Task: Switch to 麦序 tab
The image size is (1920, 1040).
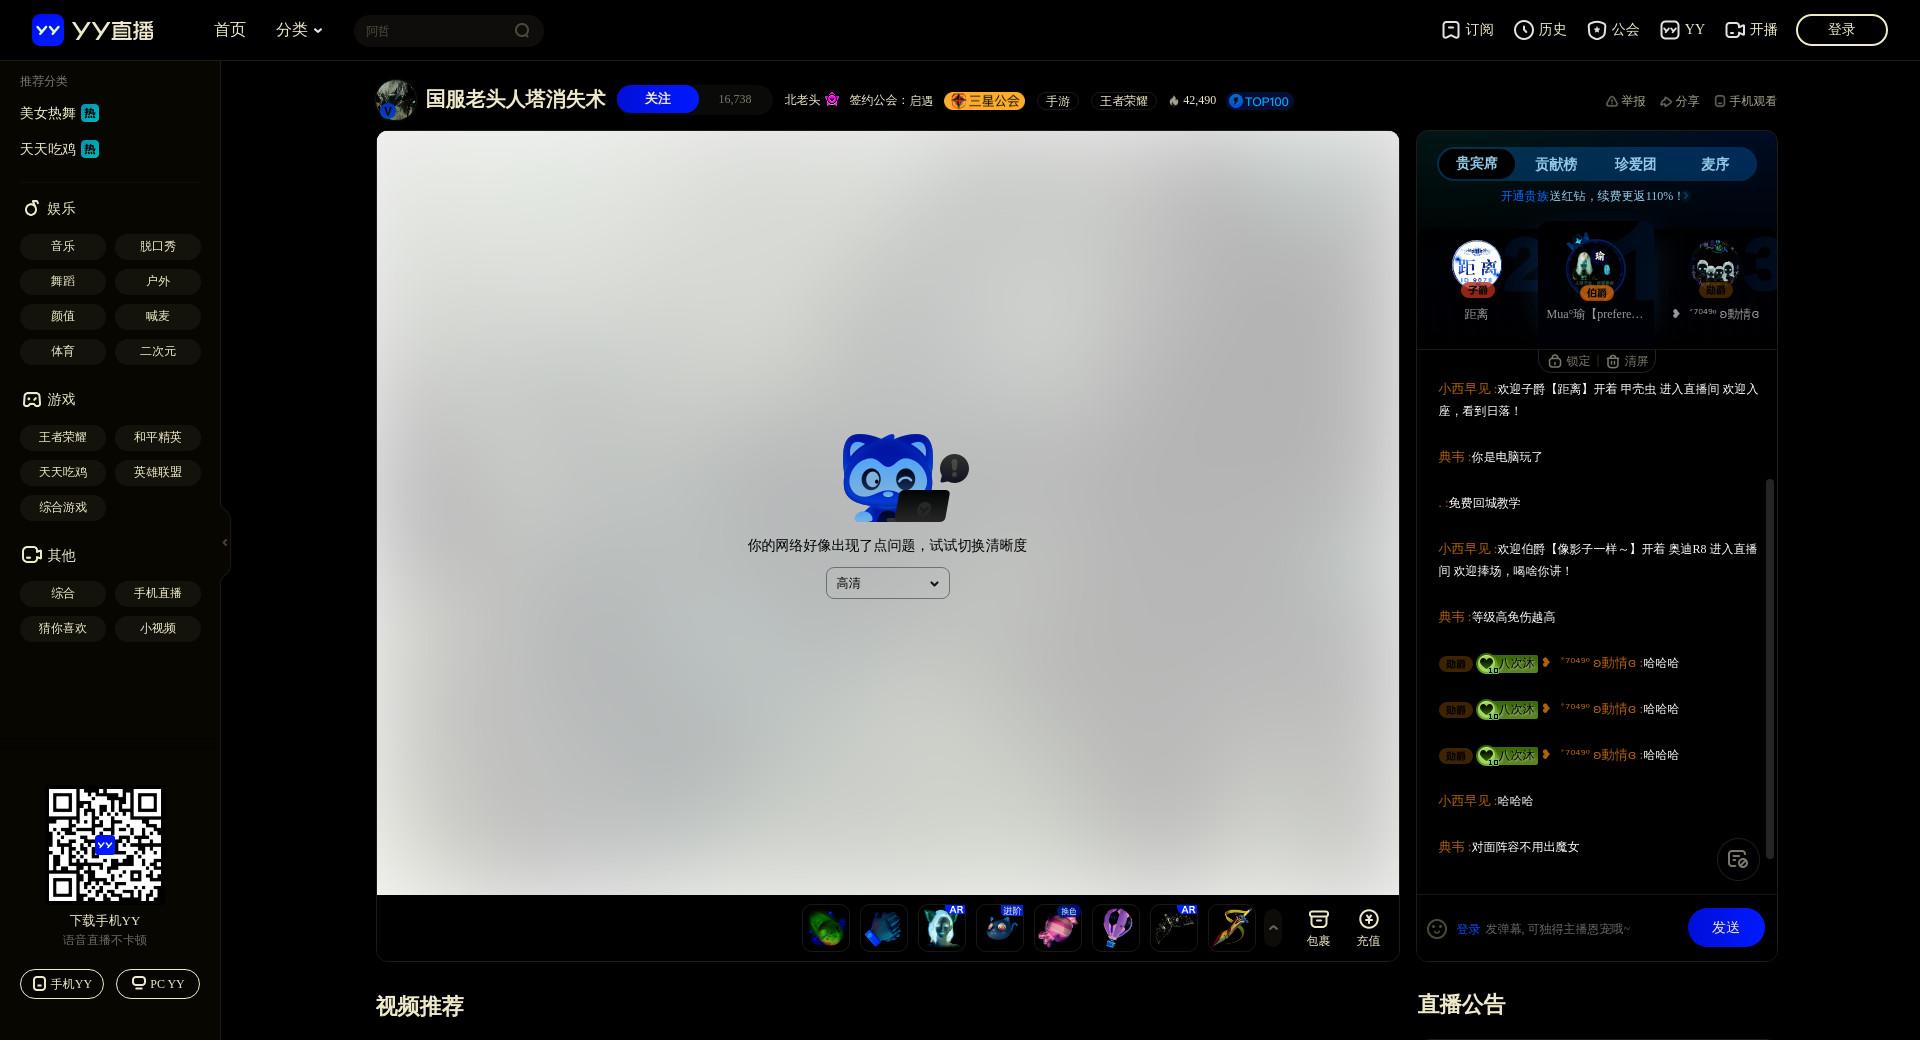Action: tap(1715, 164)
